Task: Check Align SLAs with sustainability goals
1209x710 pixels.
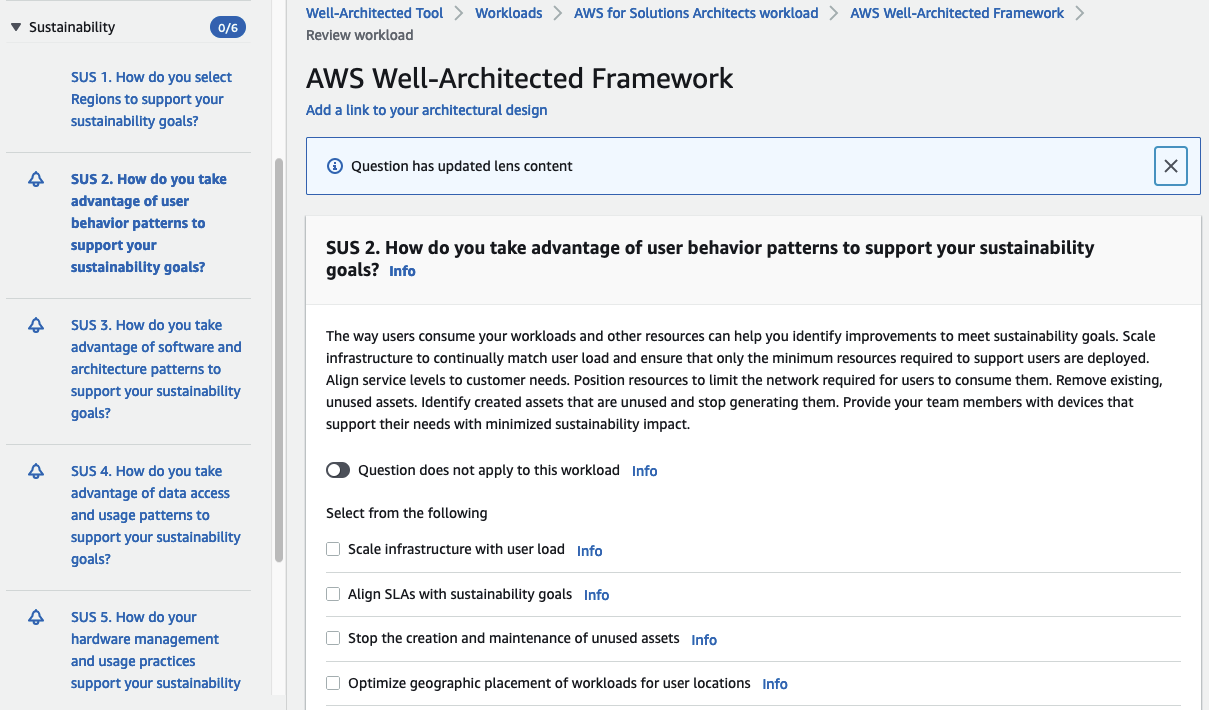Action: tap(333, 594)
